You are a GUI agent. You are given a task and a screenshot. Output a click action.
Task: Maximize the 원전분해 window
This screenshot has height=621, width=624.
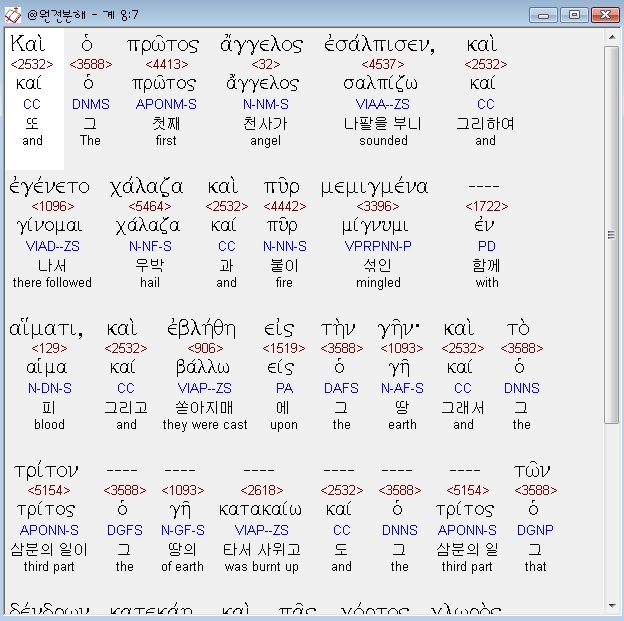574,15
